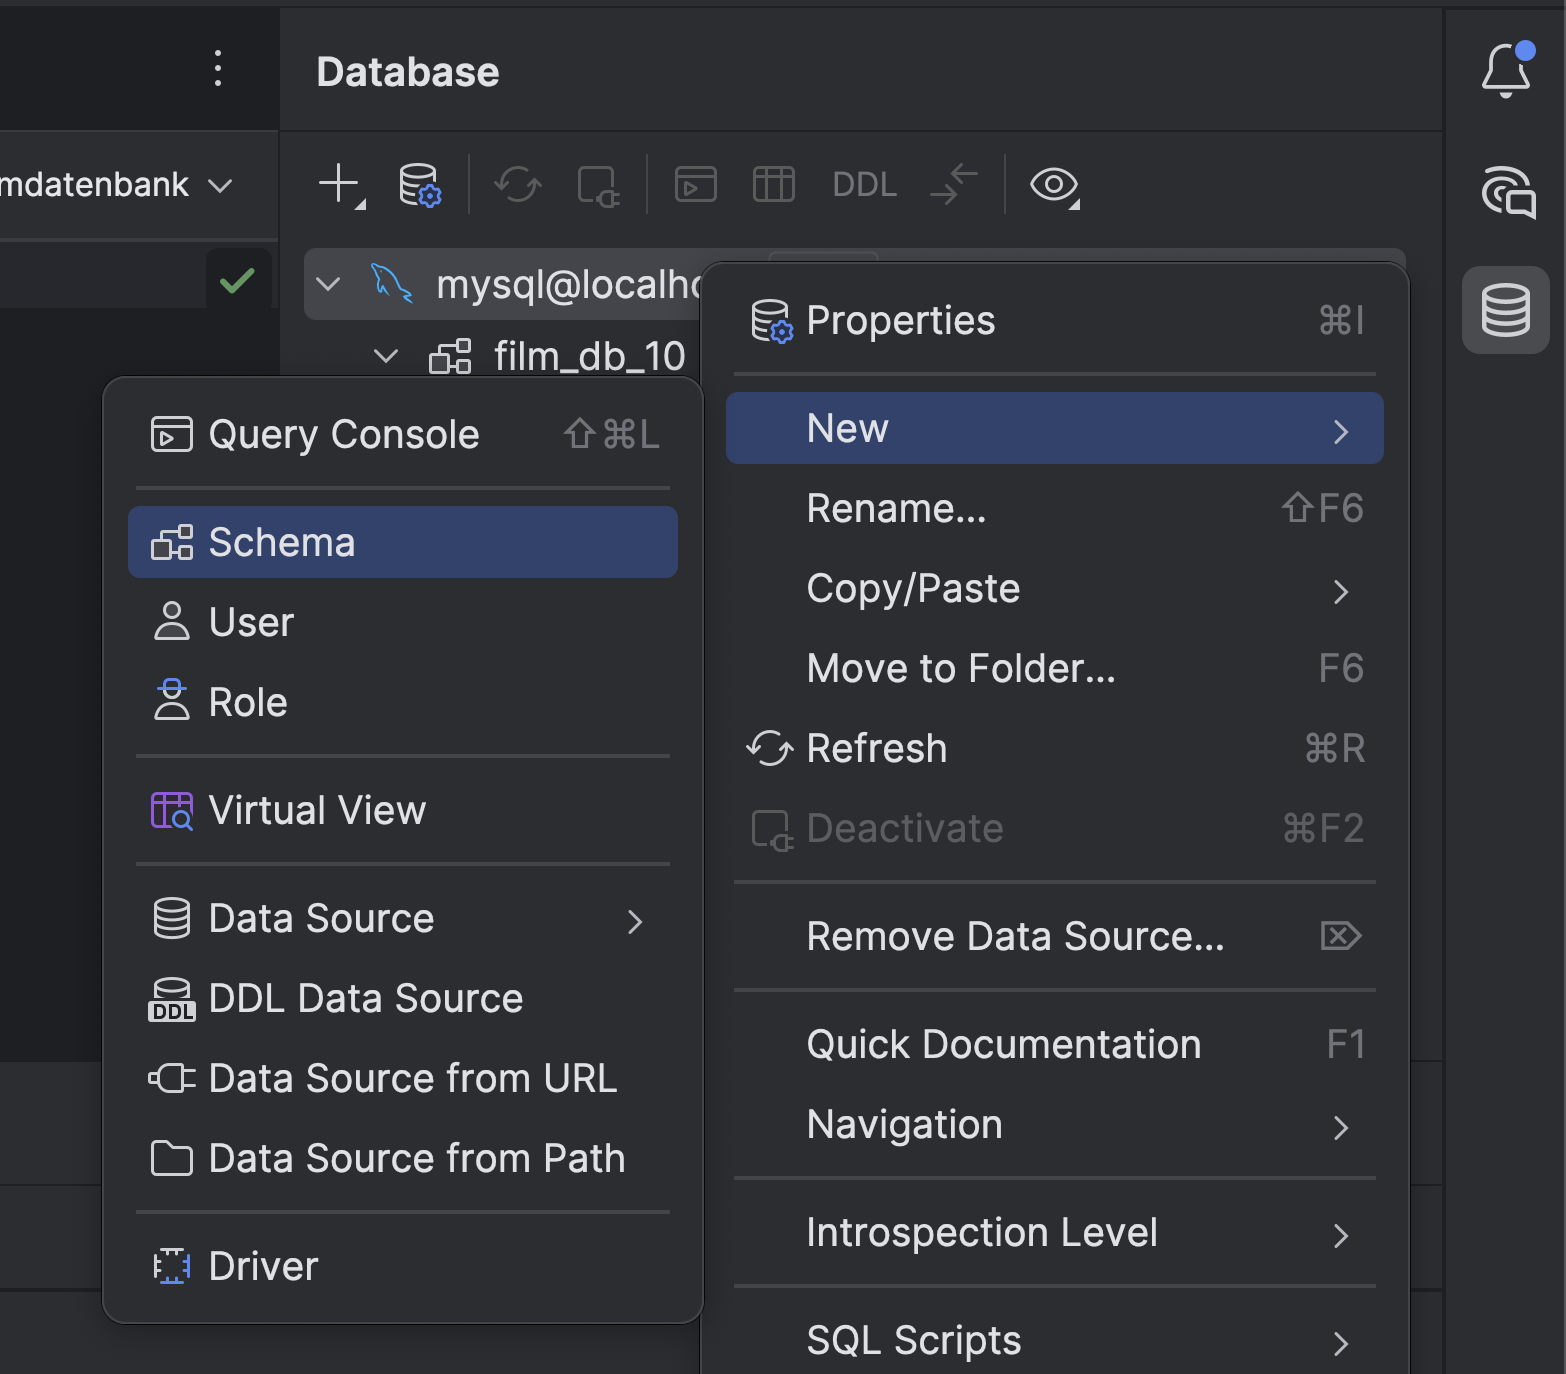1566x1374 pixels.
Task: Open Data Source Properties toolbar icon
Action: coord(420,185)
